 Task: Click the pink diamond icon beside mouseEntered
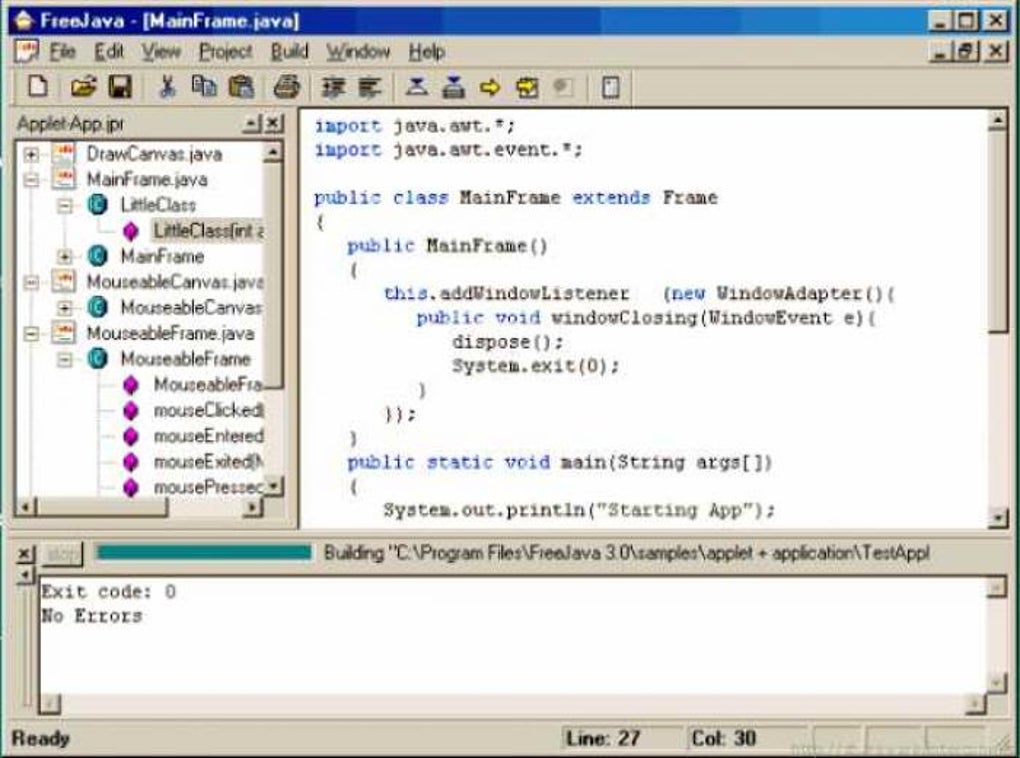[x=131, y=436]
